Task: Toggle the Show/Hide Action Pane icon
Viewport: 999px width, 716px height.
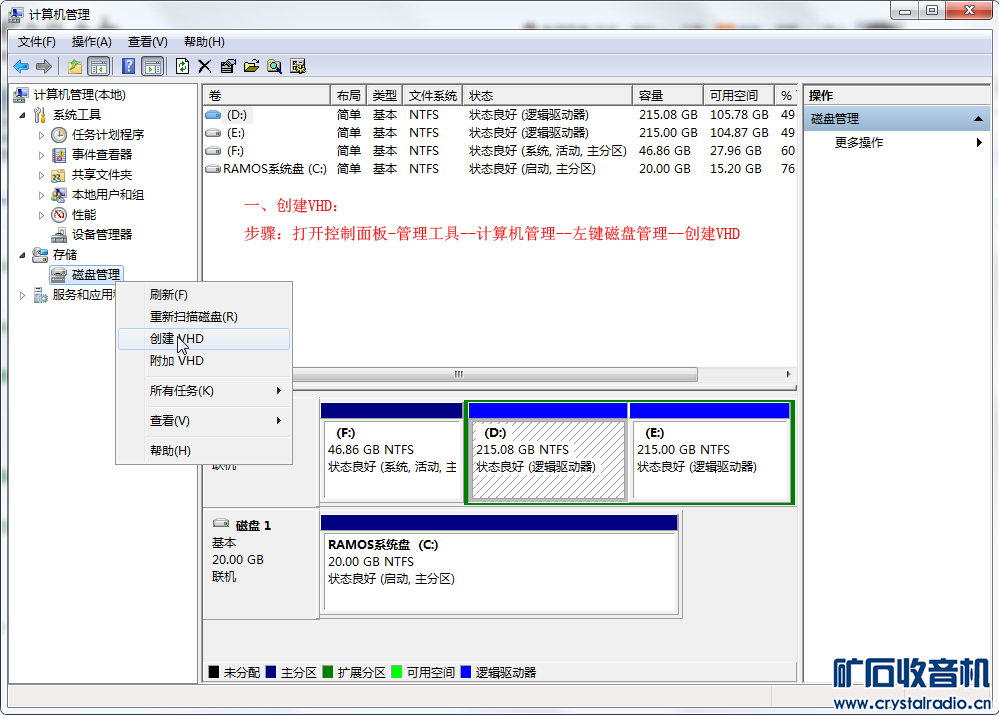Action: coord(153,66)
